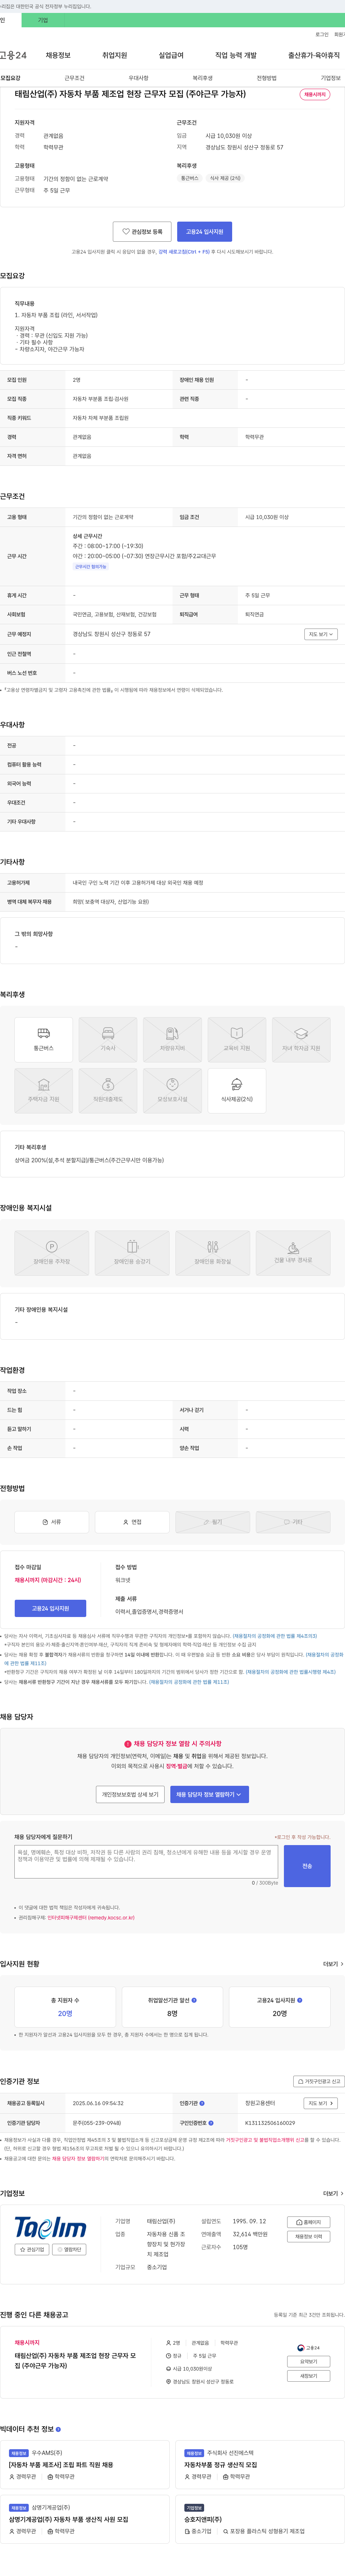Send question with 전송 button
This screenshot has height=2576, width=345.
click(307, 1866)
